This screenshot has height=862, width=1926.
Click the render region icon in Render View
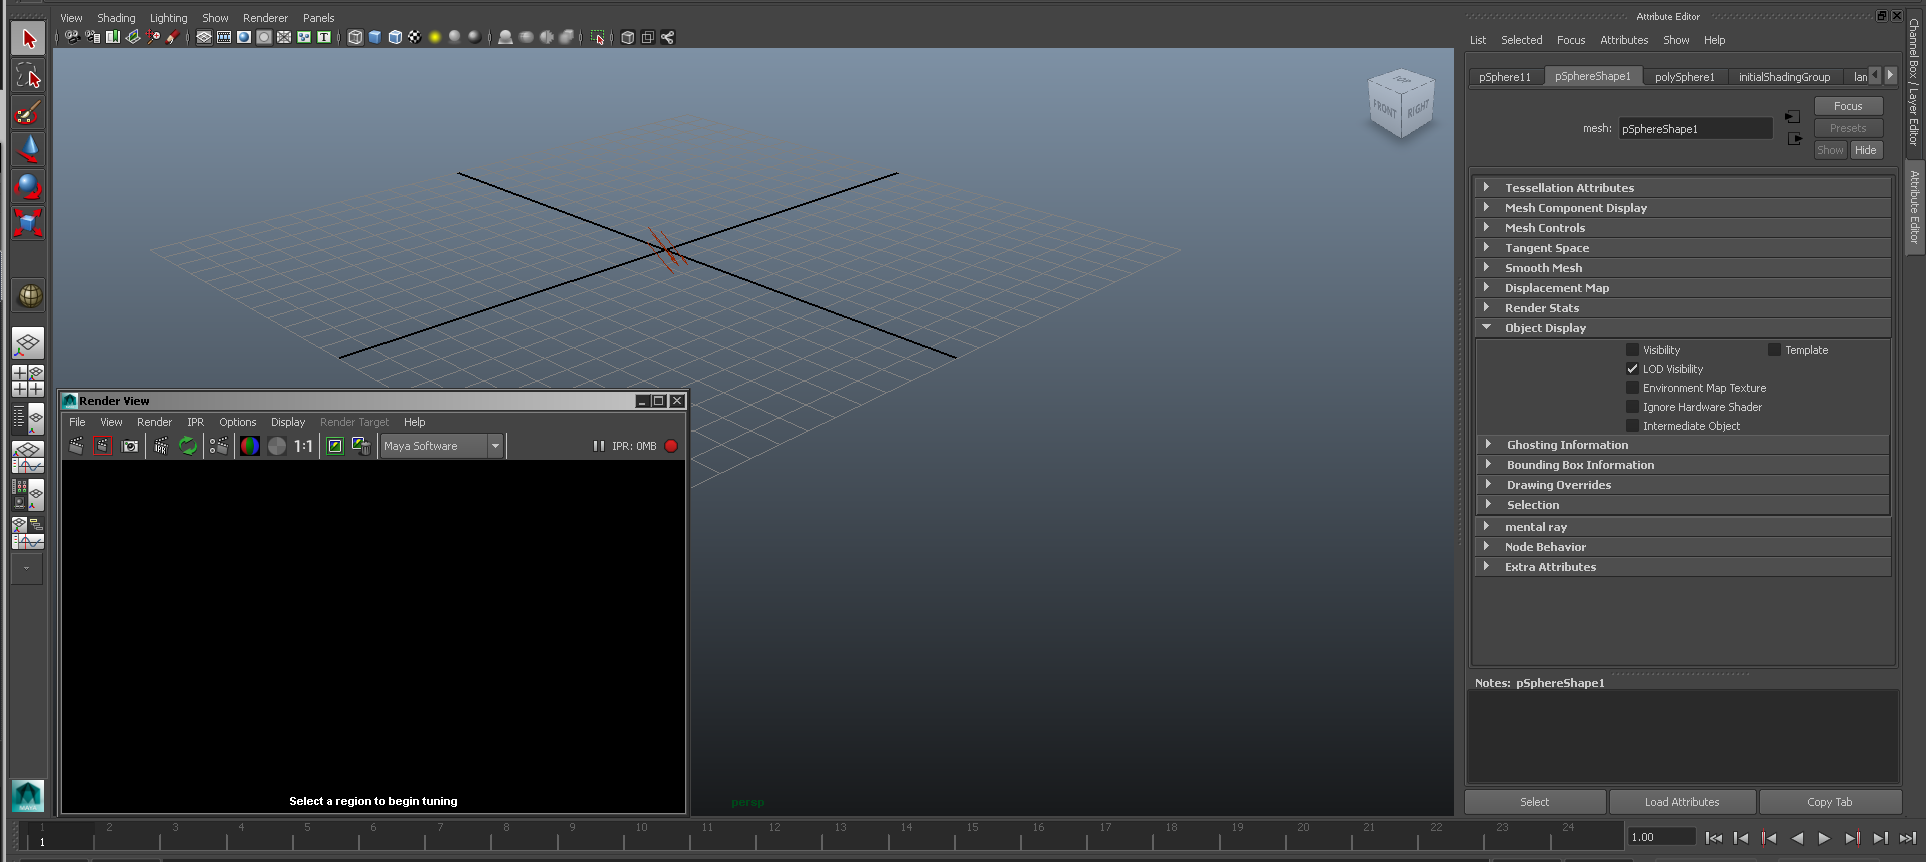coord(103,446)
